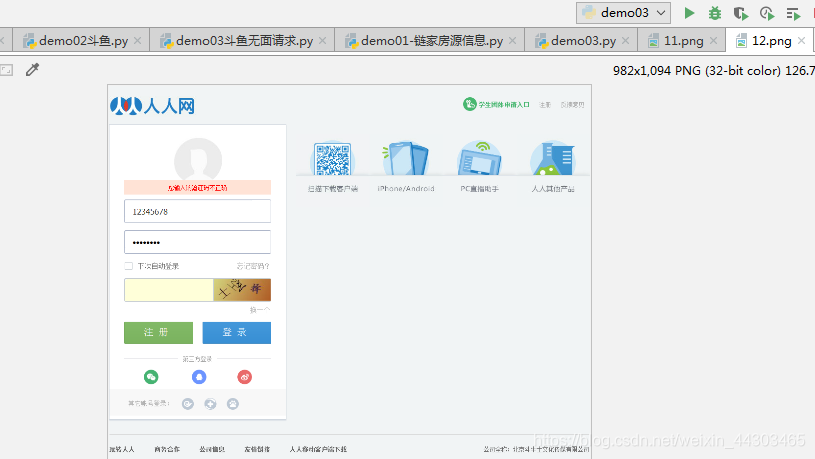Click the grey default avatar picture
This screenshot has width=815, height=459.
(198, 159)
